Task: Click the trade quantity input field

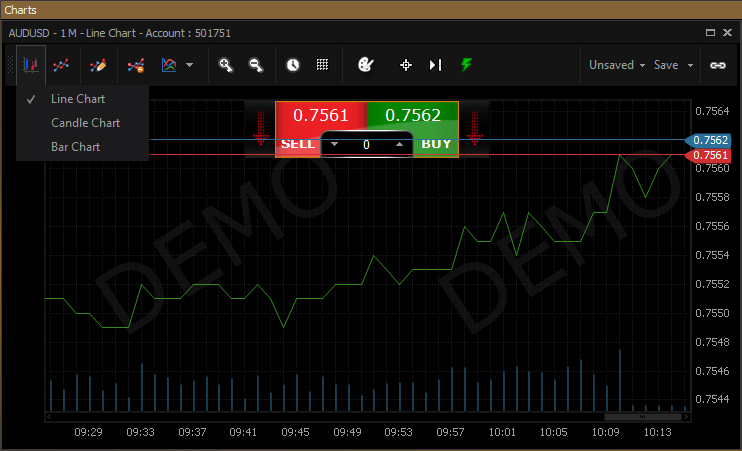Action: [x=366, y=145]
